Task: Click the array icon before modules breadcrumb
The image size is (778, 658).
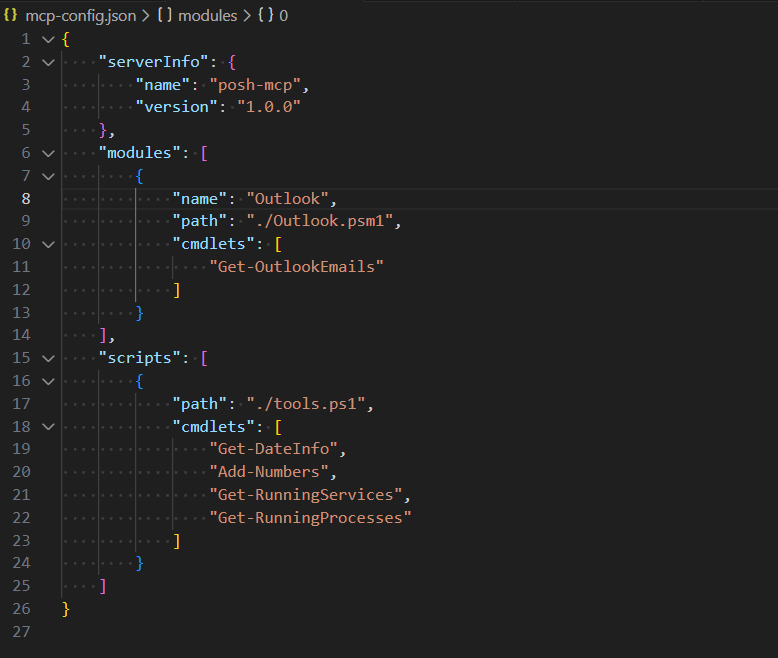Action: pyautogui.click(x=165, y=15)
